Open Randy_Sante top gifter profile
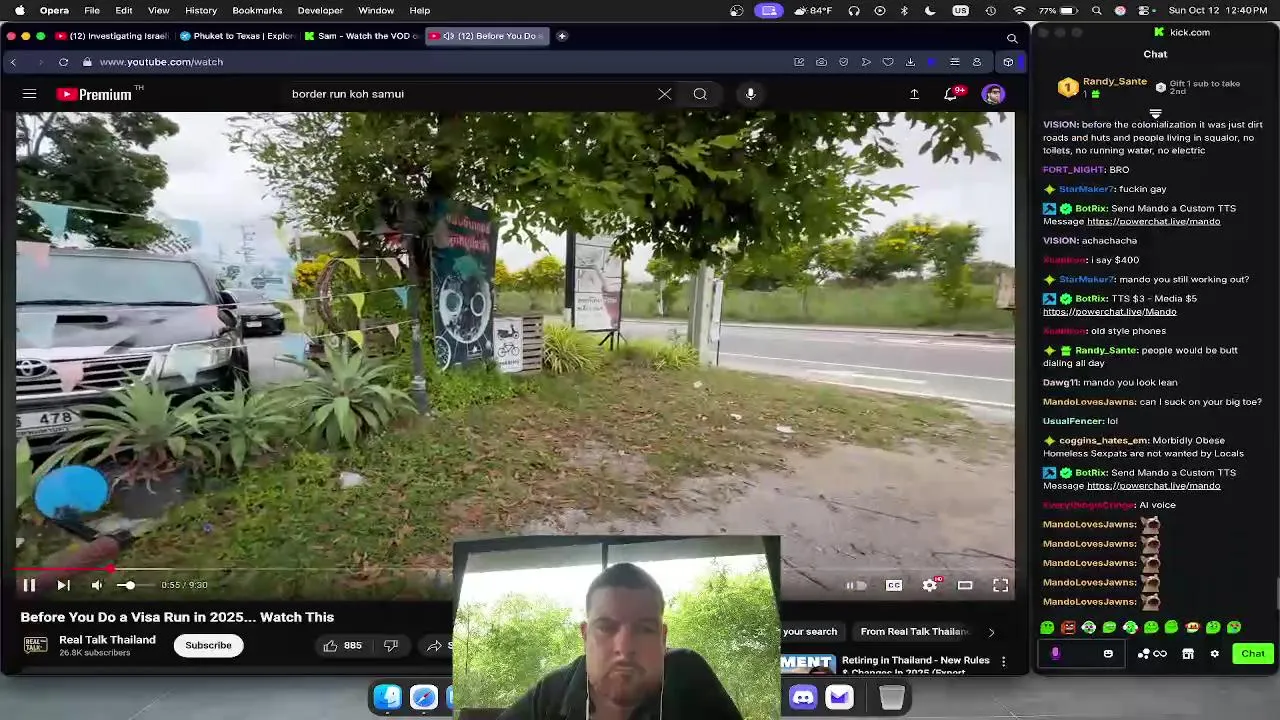The image size is (1280, 720). [x=1103, y=87]
